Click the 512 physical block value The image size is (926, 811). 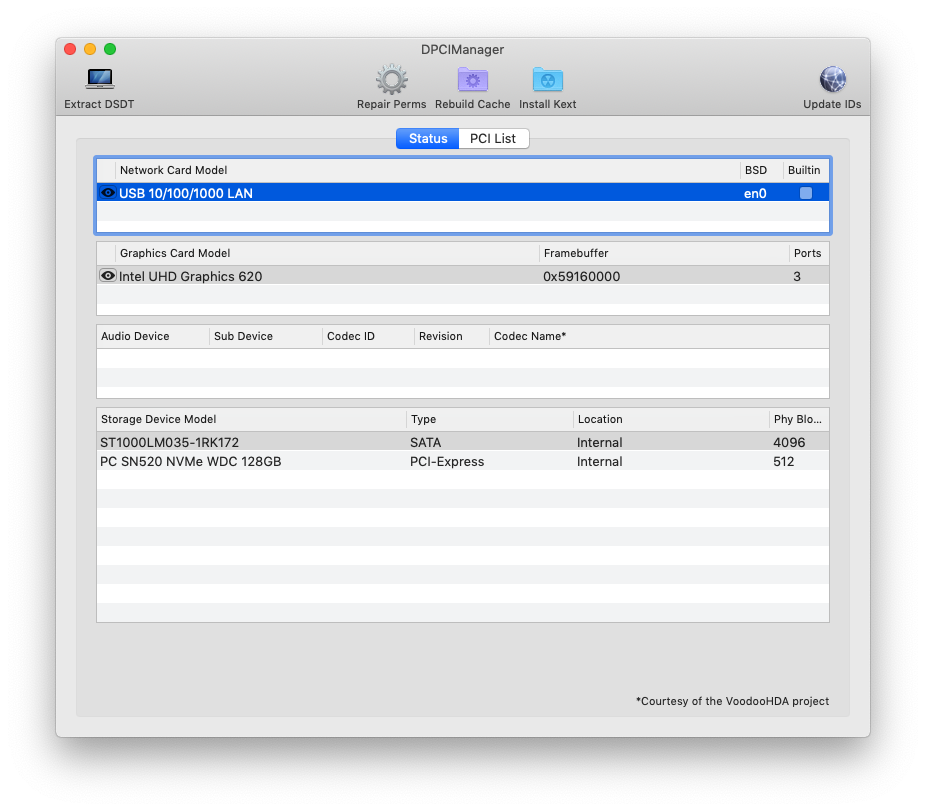tap(784, 461)
